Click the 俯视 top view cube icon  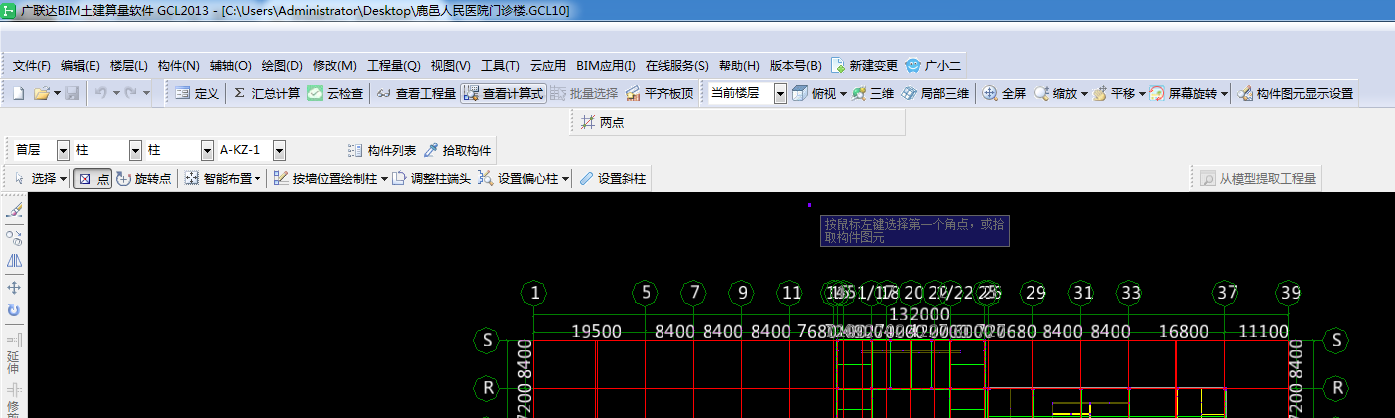799,93
